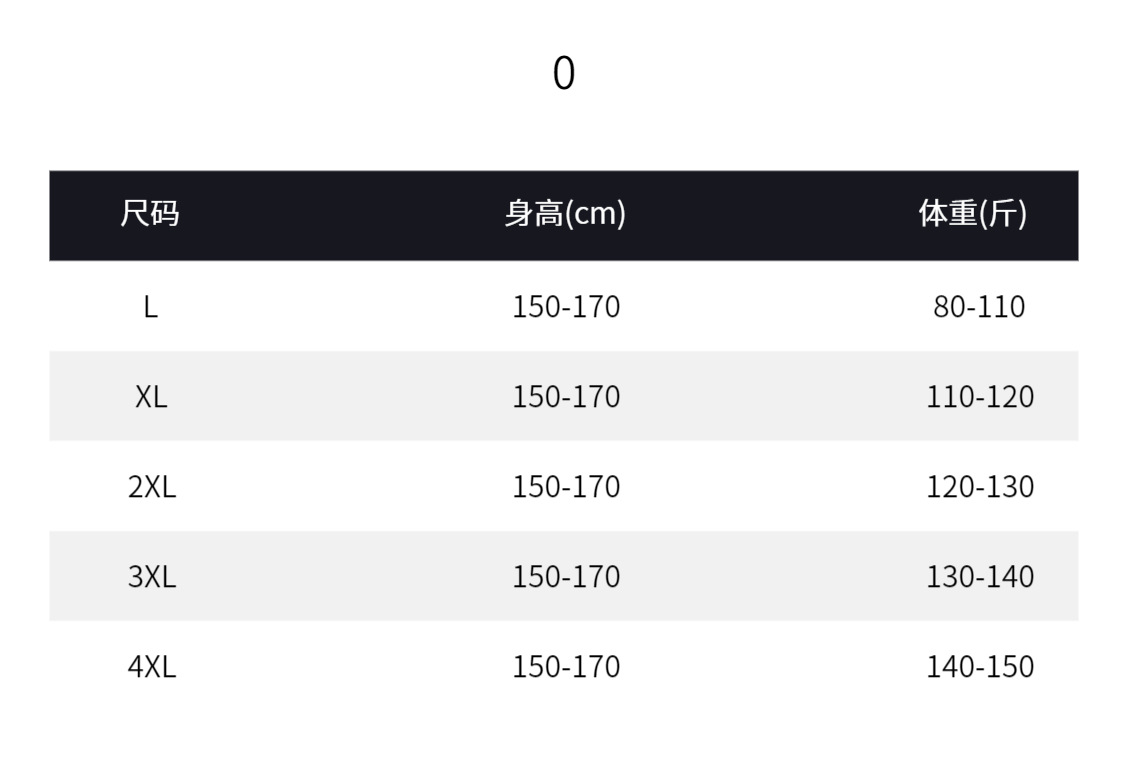Select the XL size cell
This screenshot has width=1125, height=757.
151,397
